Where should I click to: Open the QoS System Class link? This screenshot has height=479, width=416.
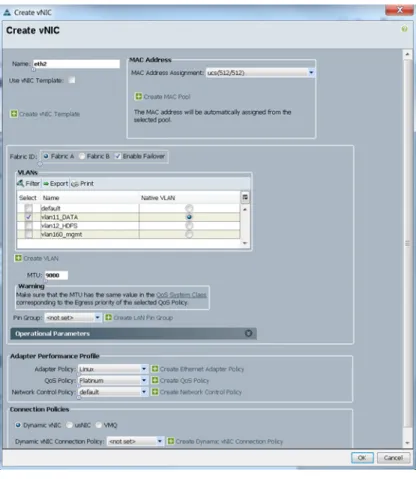tap(181, 295)
